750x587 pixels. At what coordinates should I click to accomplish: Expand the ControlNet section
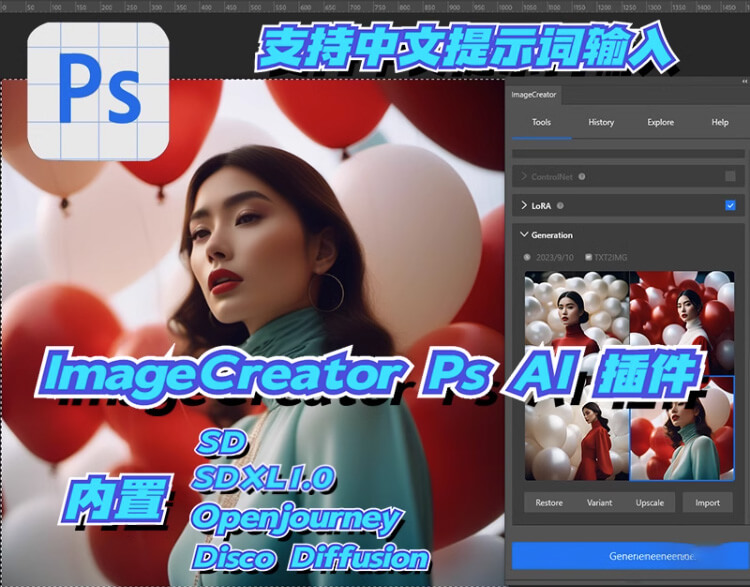coord(524,177)
